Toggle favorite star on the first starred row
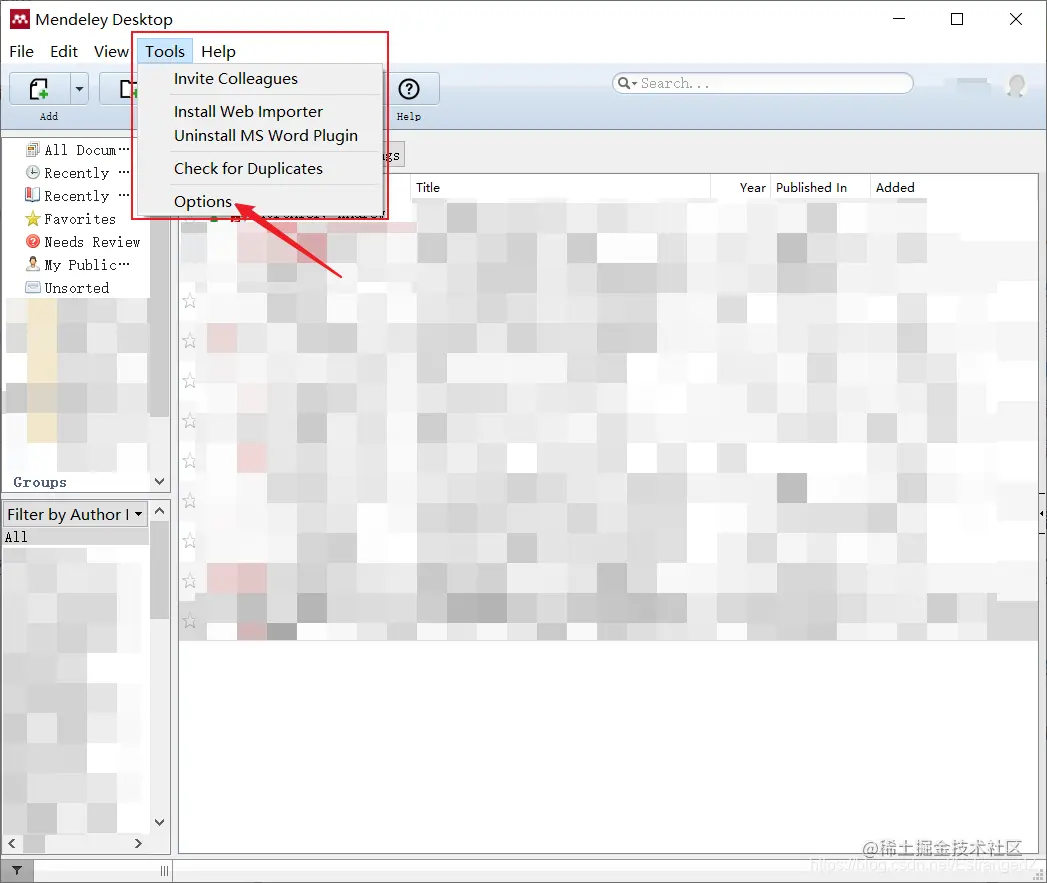Viewport: 1047px width, 883px height. 190,301
